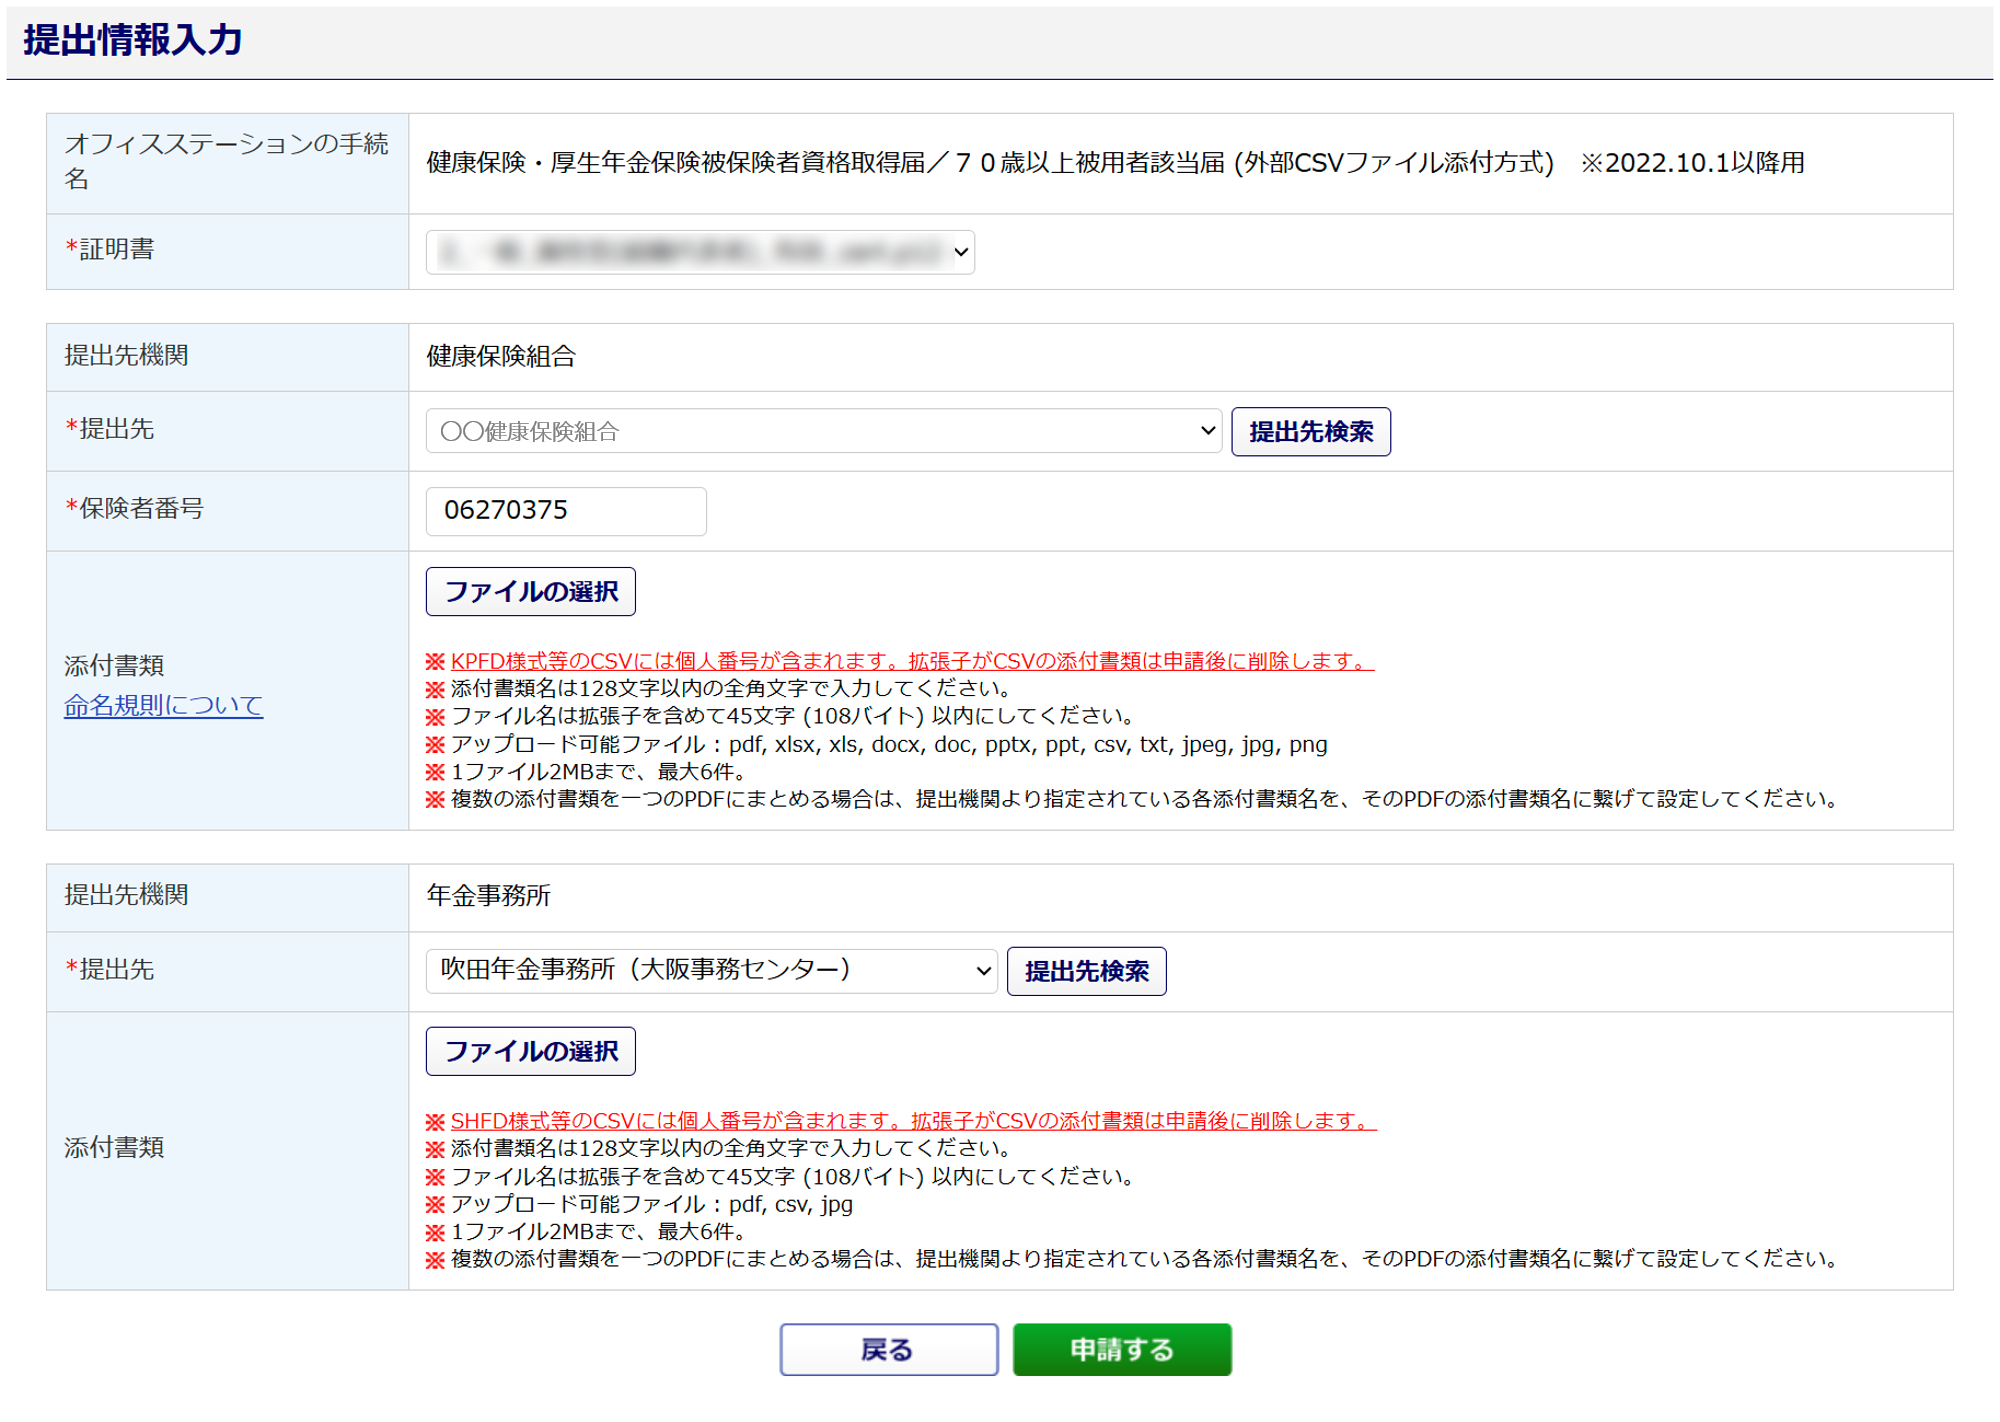The width and height of the screenshot is (2000, 1422).
Task: Click the *保険者番号 field label
Action: 134,509
